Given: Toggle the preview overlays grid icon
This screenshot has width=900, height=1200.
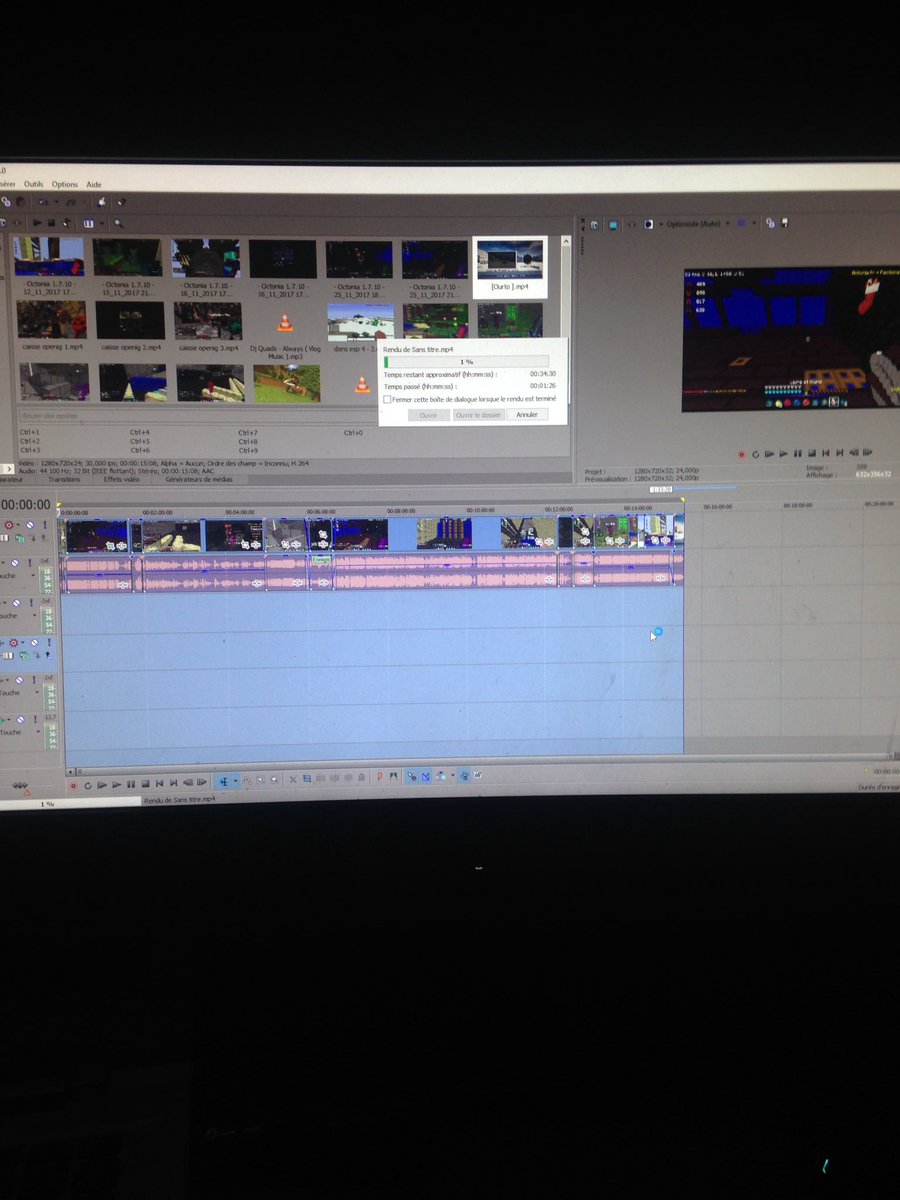Looking at the screenshot, I should coord(742,224).
